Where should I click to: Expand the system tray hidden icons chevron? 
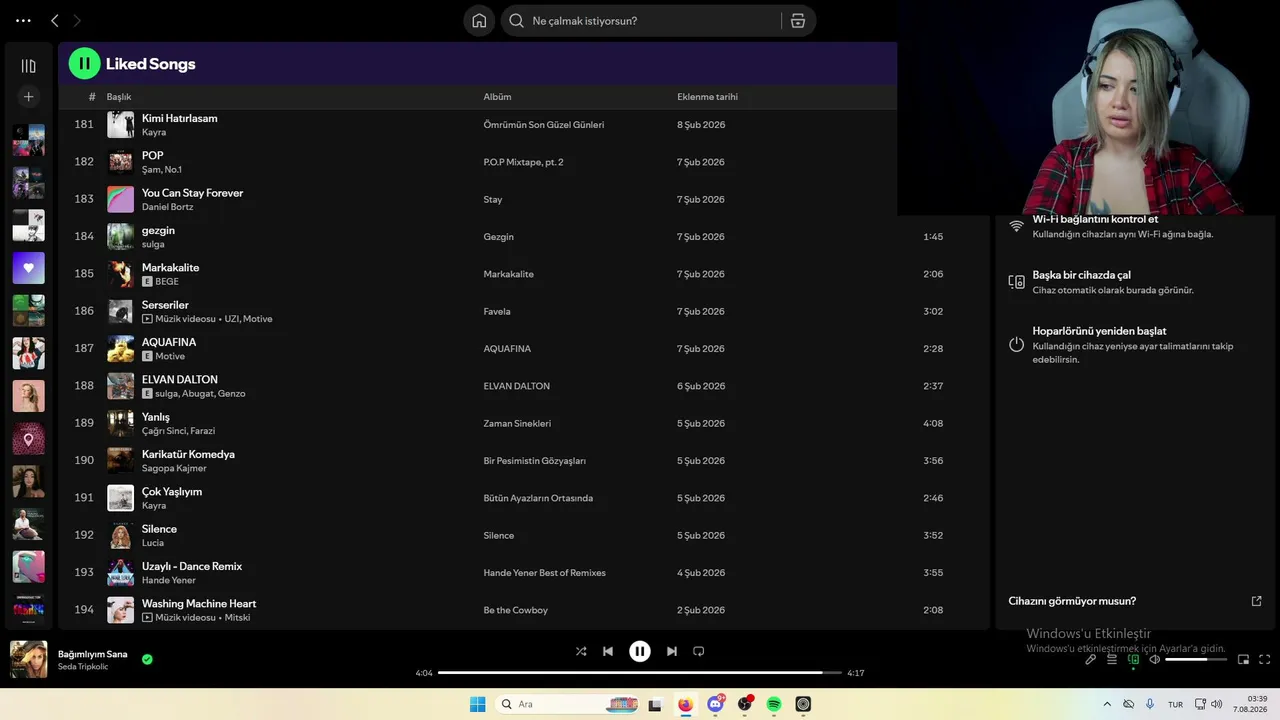(1107, 704)
